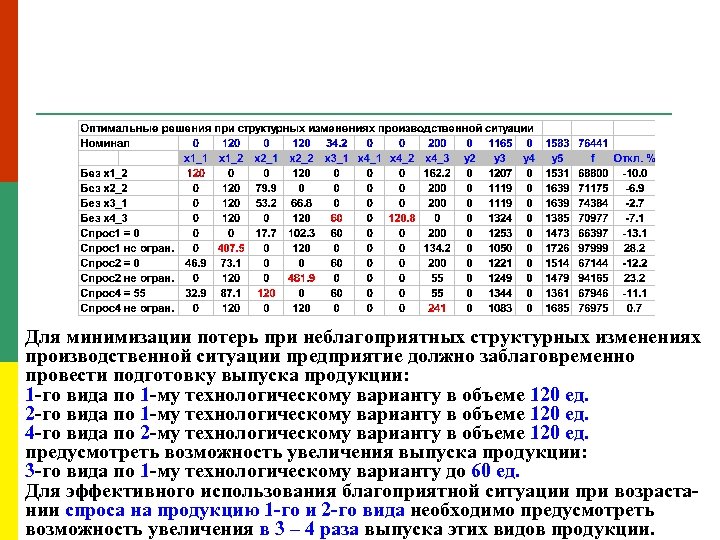Select the 'x4_2' column header

(x=402, y=158)
